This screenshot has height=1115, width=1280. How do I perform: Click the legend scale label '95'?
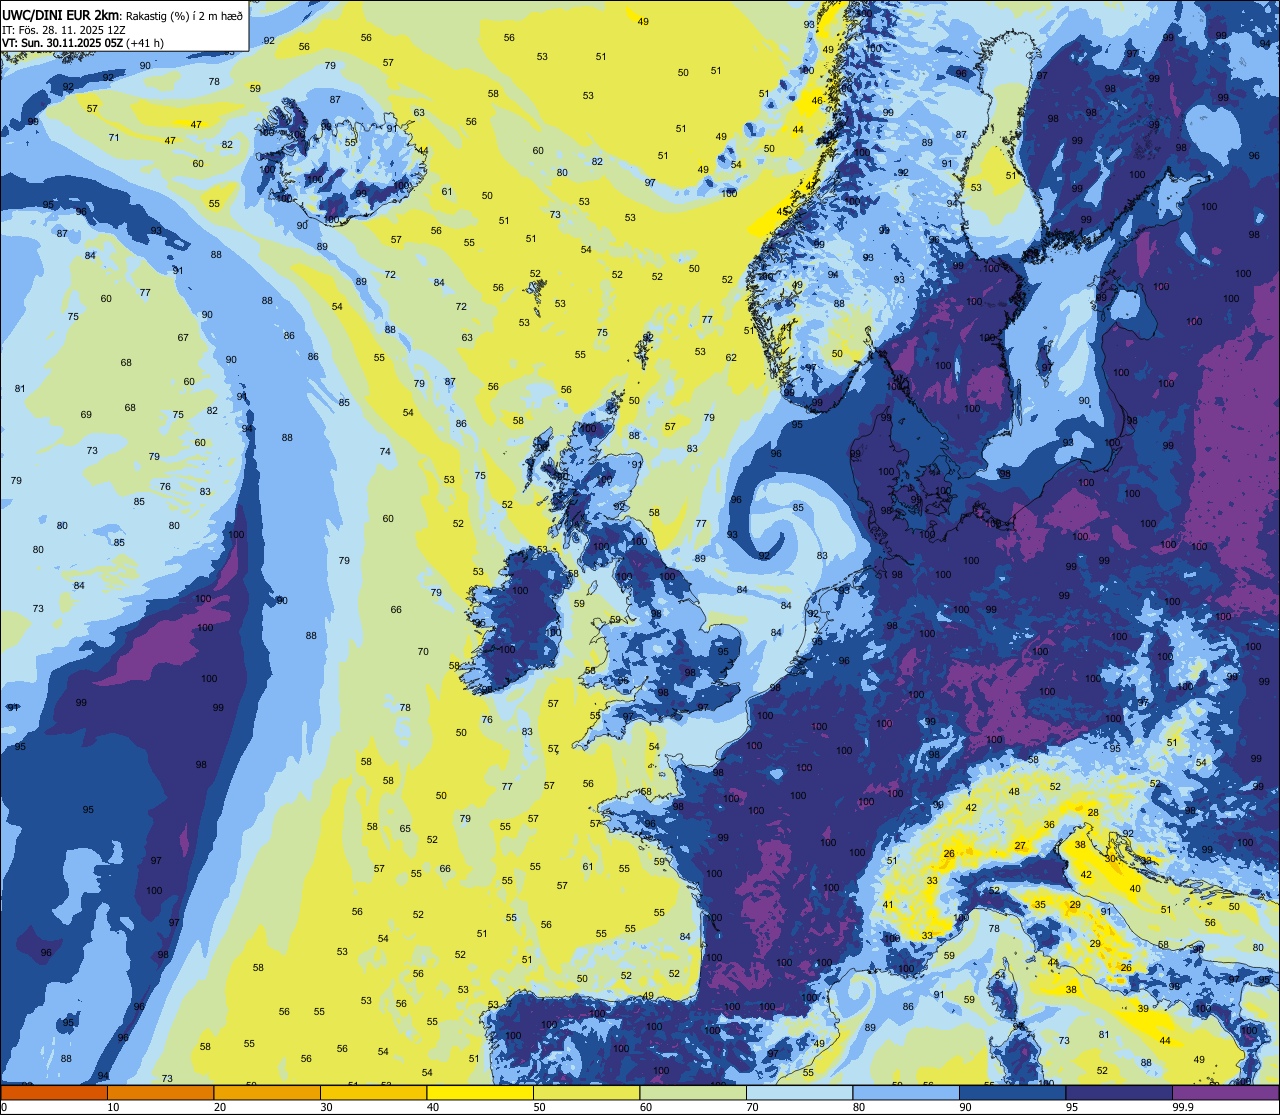tap(1072, 1107)
